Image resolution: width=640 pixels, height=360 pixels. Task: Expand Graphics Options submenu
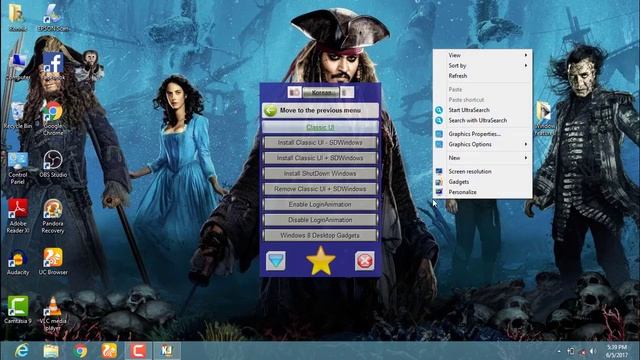[x=482, y=144]
